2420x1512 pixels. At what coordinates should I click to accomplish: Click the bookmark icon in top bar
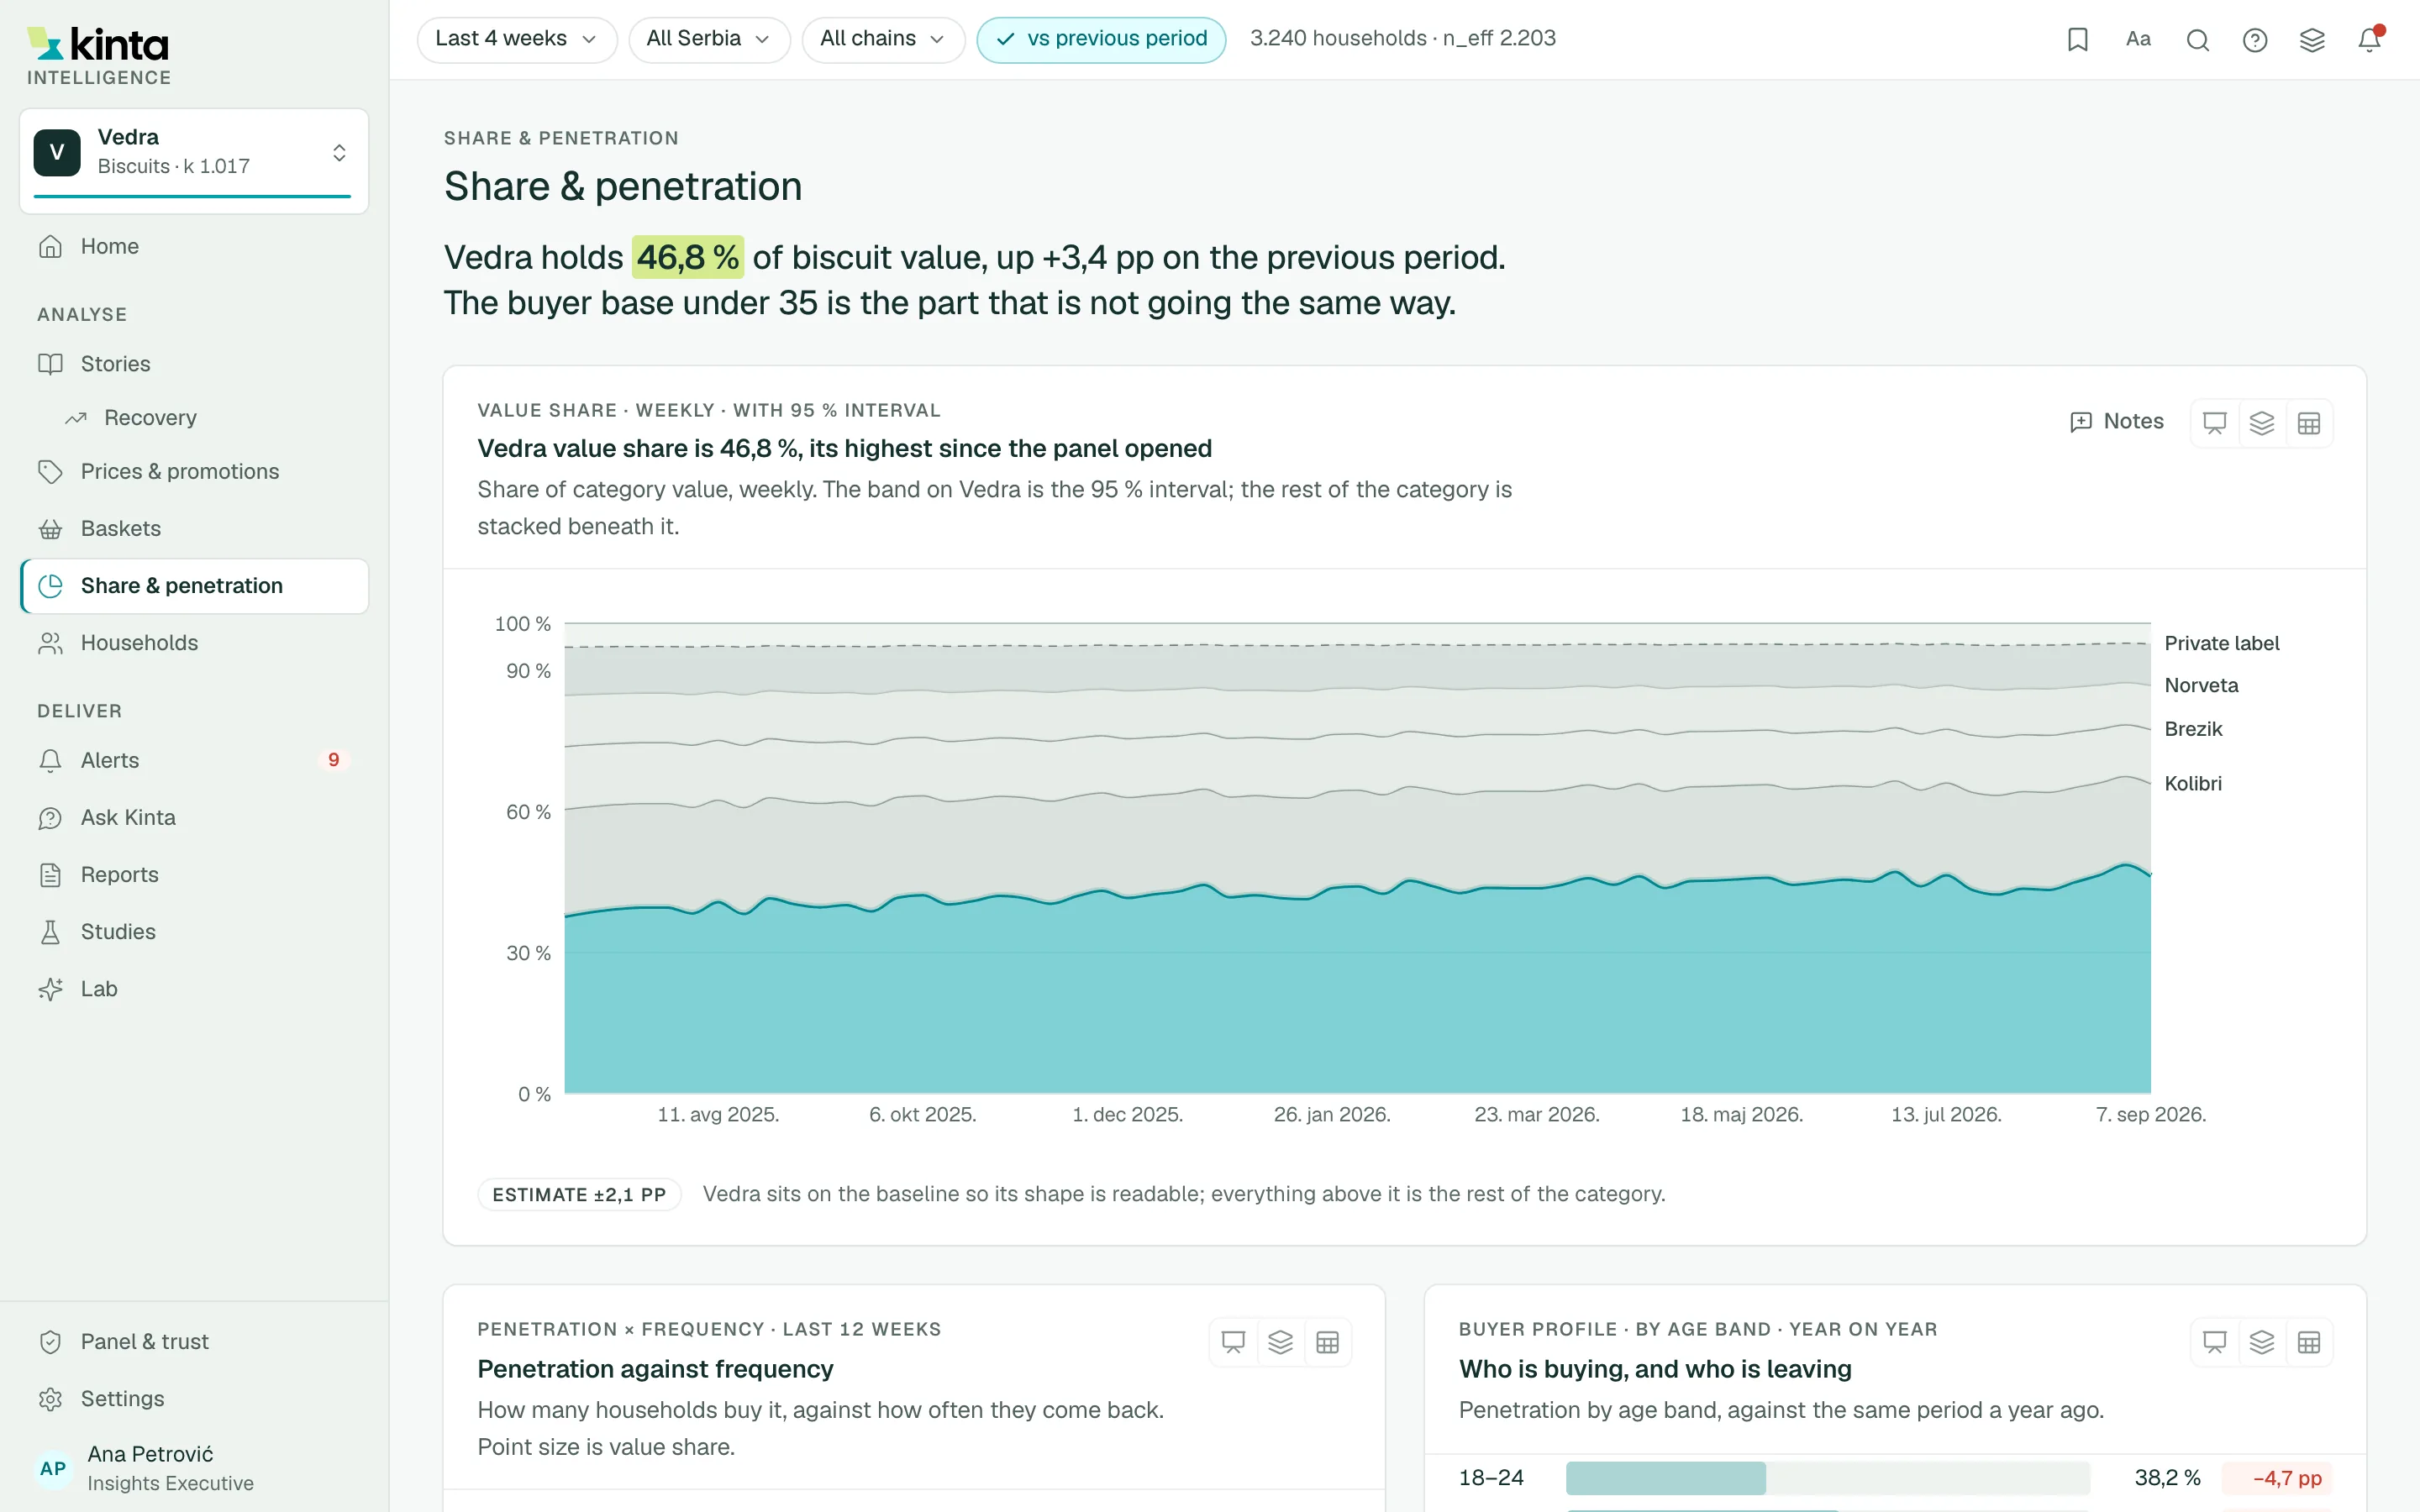(2077, 39)
